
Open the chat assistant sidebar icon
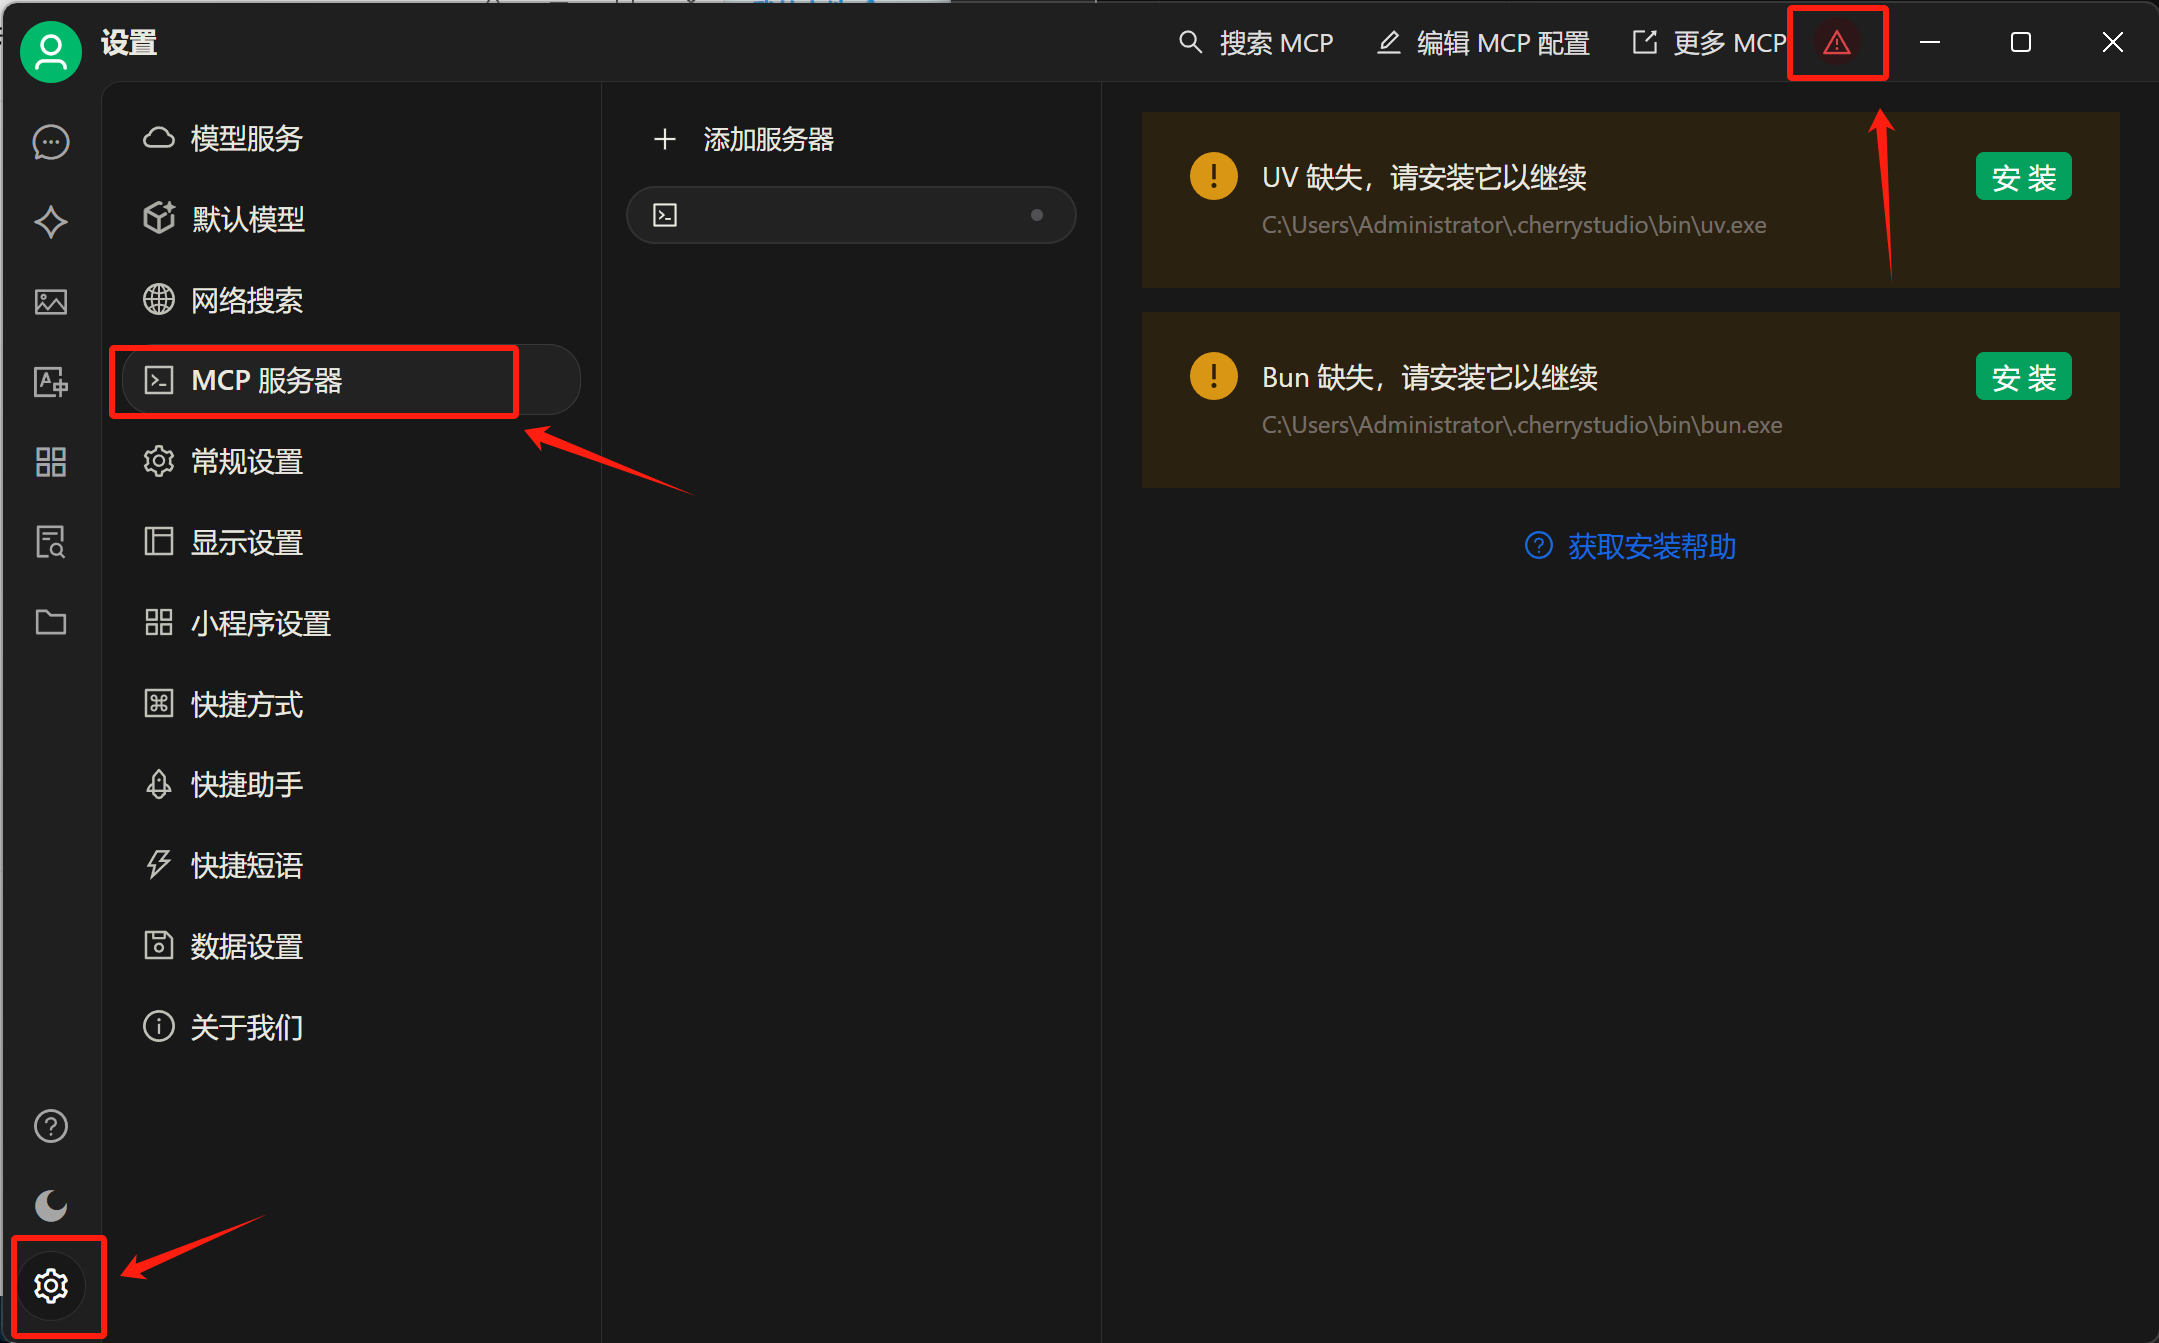coord(51,142)
